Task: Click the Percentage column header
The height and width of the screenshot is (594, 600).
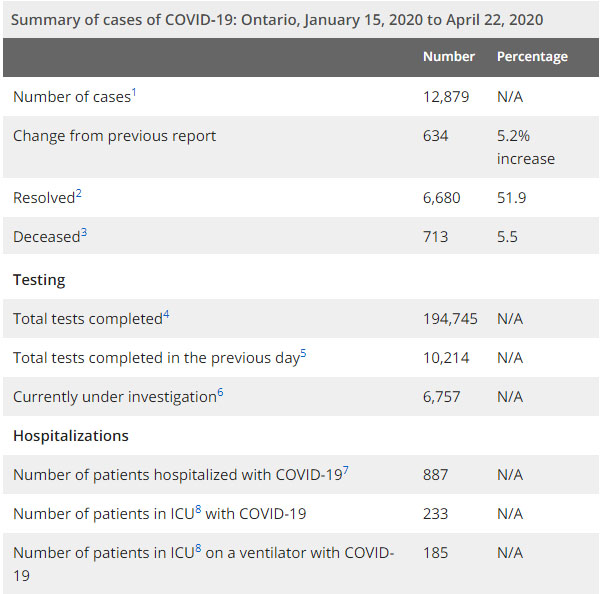Action: 532,57
